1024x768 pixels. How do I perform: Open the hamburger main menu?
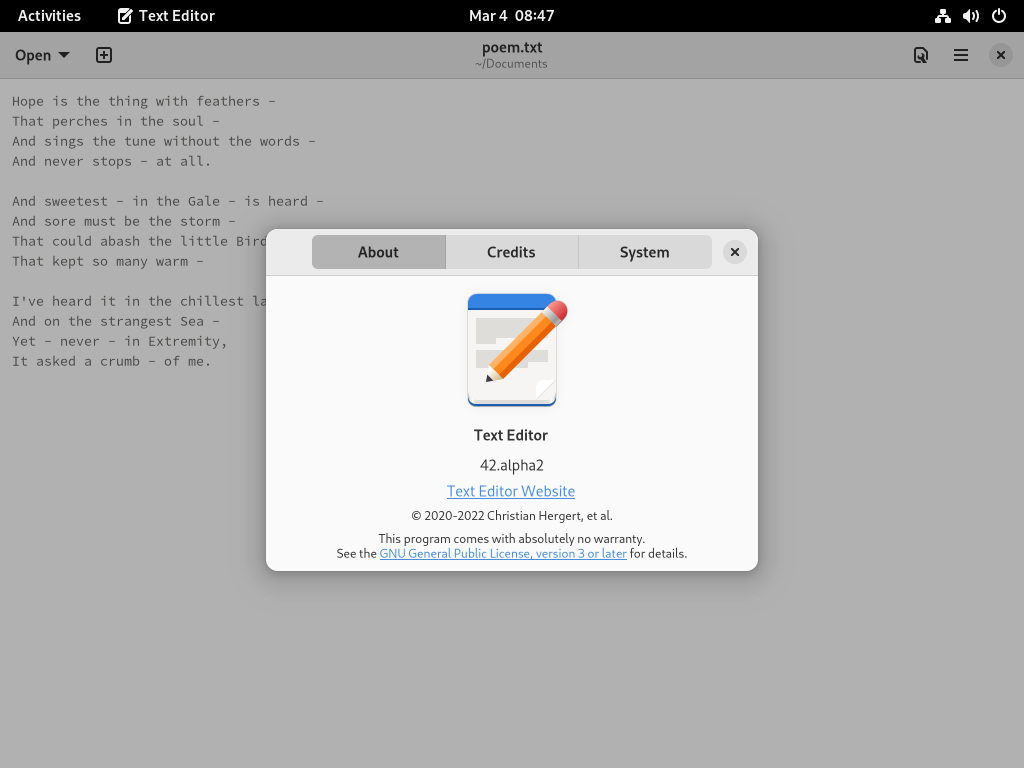(961, 55)
